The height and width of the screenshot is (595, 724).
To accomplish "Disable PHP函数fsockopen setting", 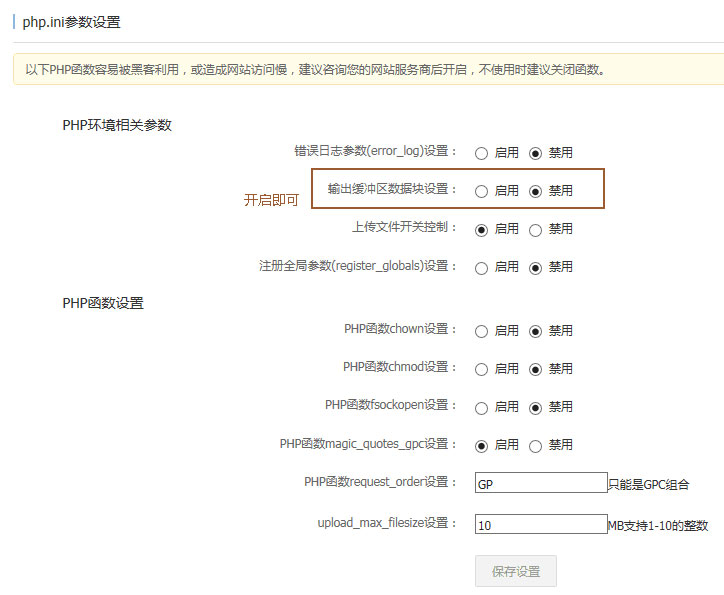I will tap(535, 407).
